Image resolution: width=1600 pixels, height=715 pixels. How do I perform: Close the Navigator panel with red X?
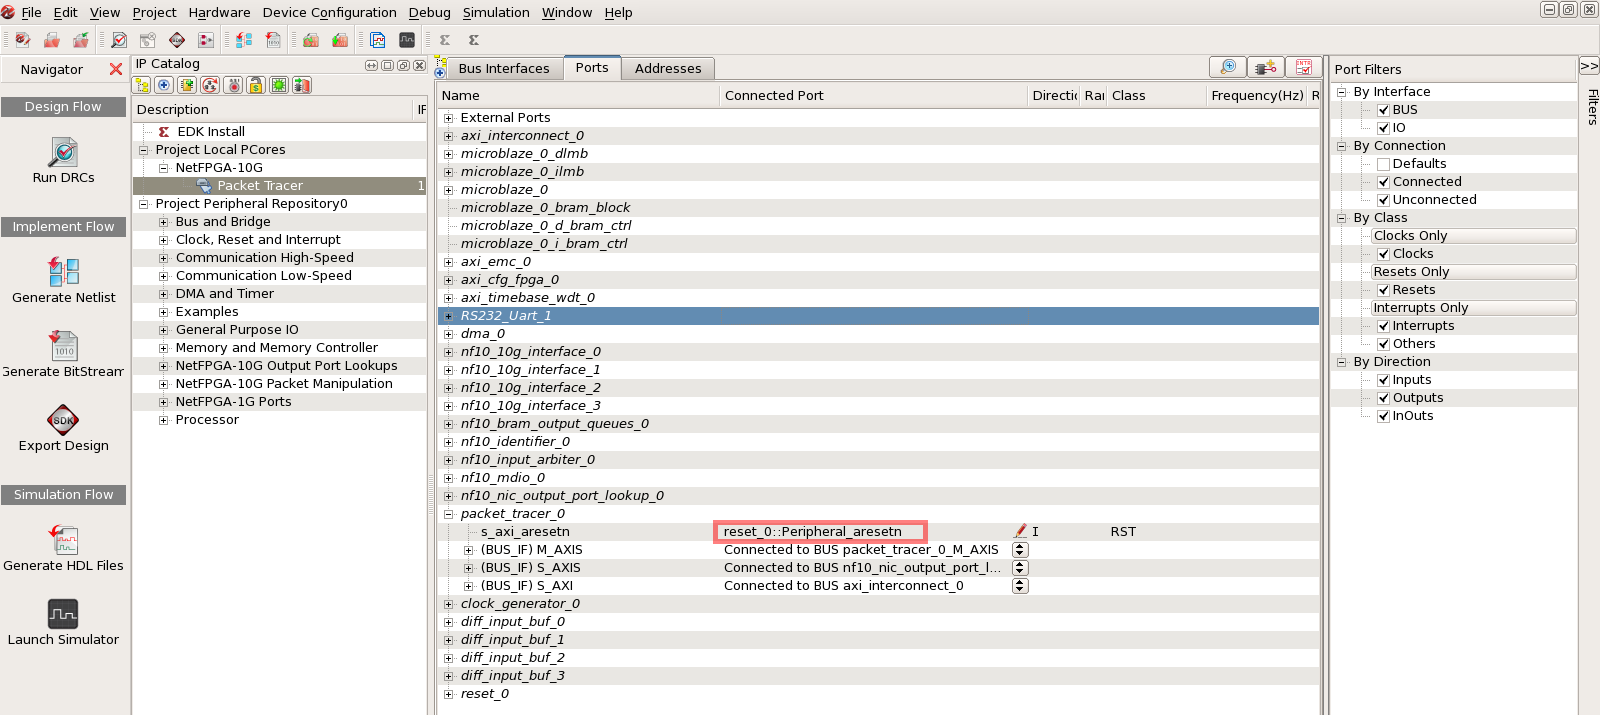coord(116,69)
